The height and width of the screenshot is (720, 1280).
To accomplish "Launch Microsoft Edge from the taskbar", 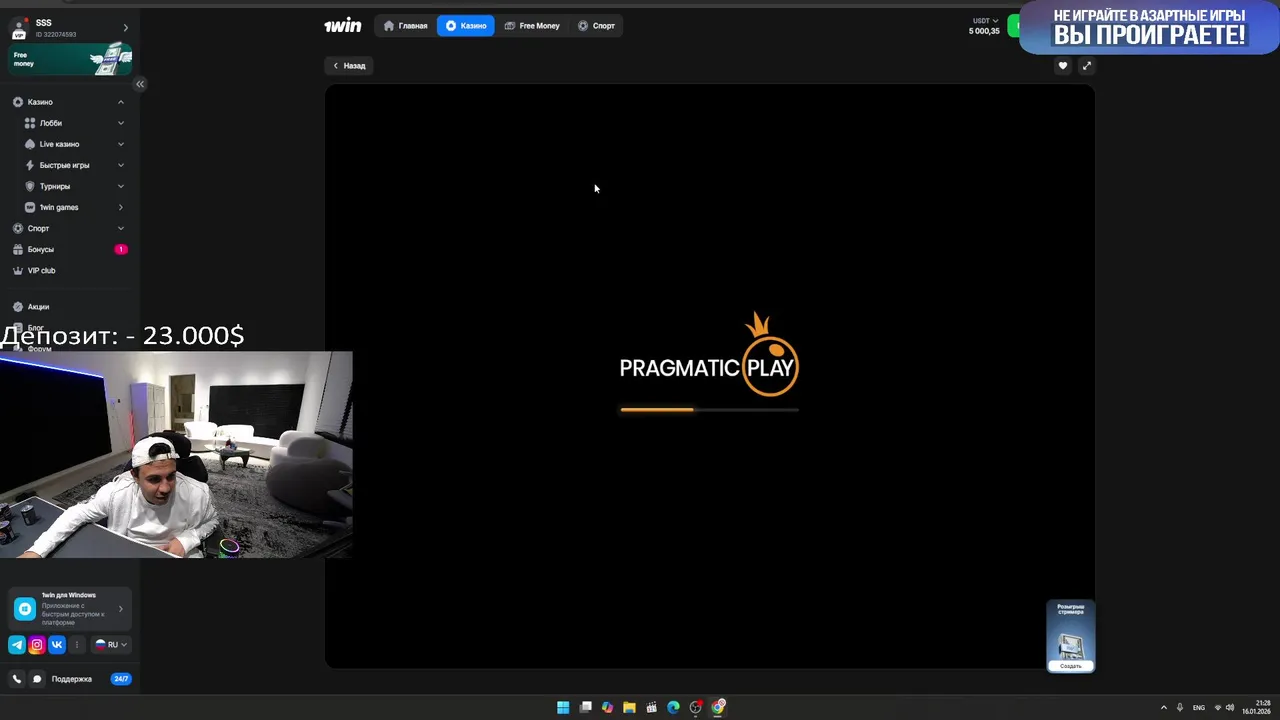I will [x=674, y=708].
